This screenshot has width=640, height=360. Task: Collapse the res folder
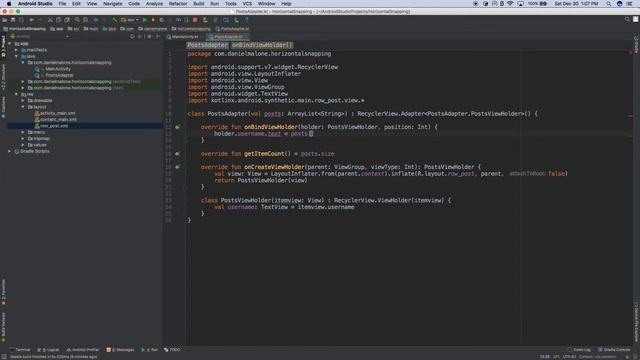click(16, 94)
